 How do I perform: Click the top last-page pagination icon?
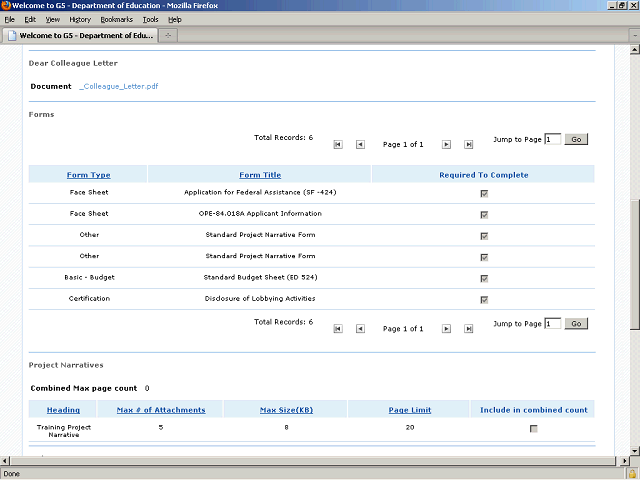coord(468,145)
